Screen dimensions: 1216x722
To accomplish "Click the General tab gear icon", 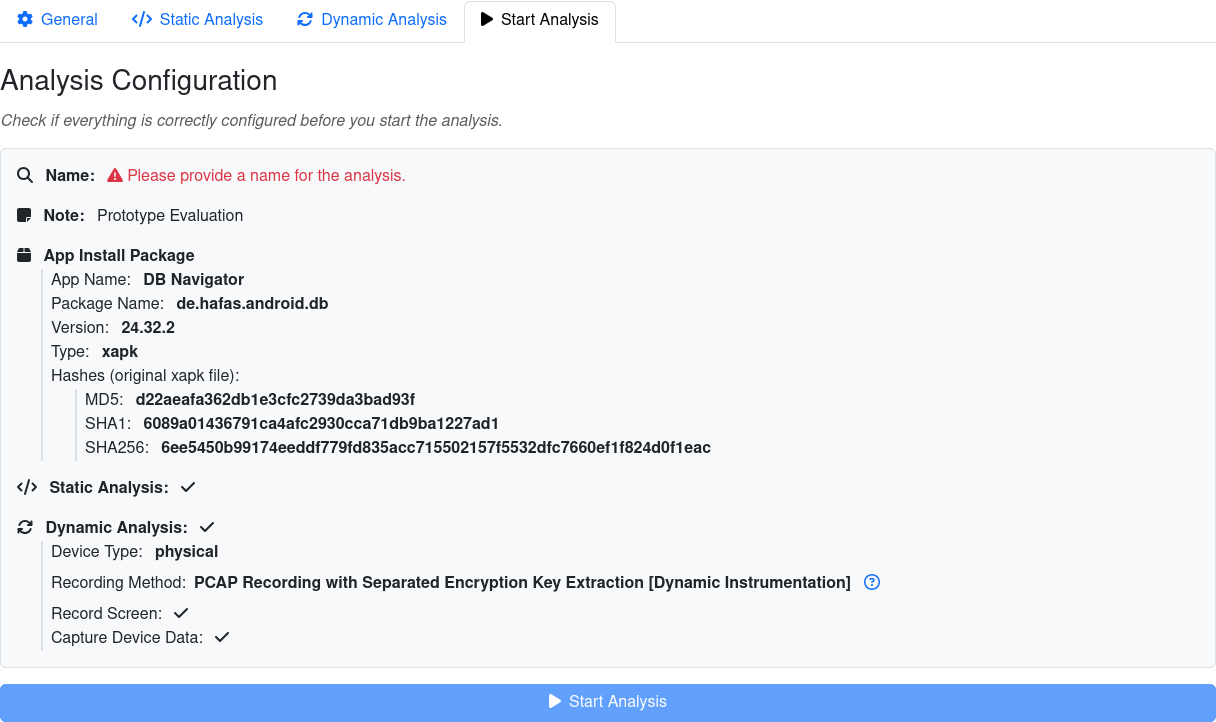I will (x=25, y=20).
